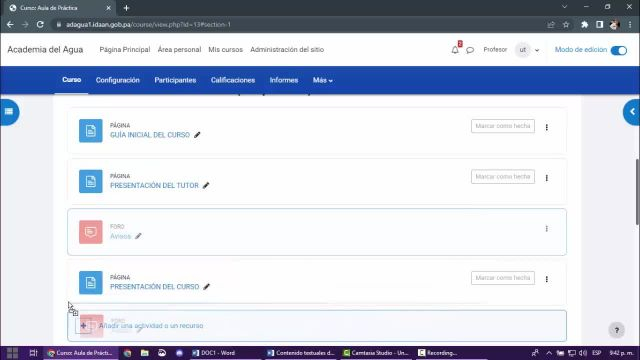Screen dimensions: 640x360
Task: Click the PRESENTACIÓN DEL TUTOR page icon
Action: pyautogui.click(x=91, y=181)
